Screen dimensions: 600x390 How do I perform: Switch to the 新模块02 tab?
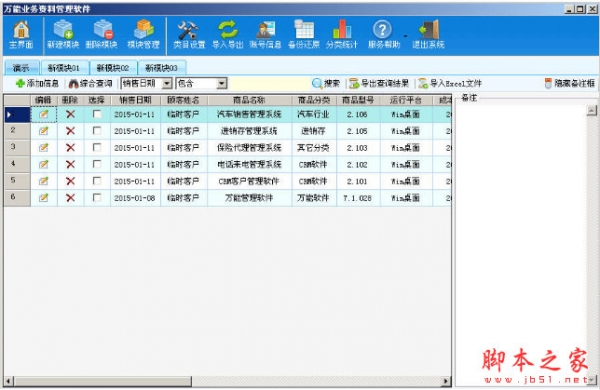[x=113, y=68]
